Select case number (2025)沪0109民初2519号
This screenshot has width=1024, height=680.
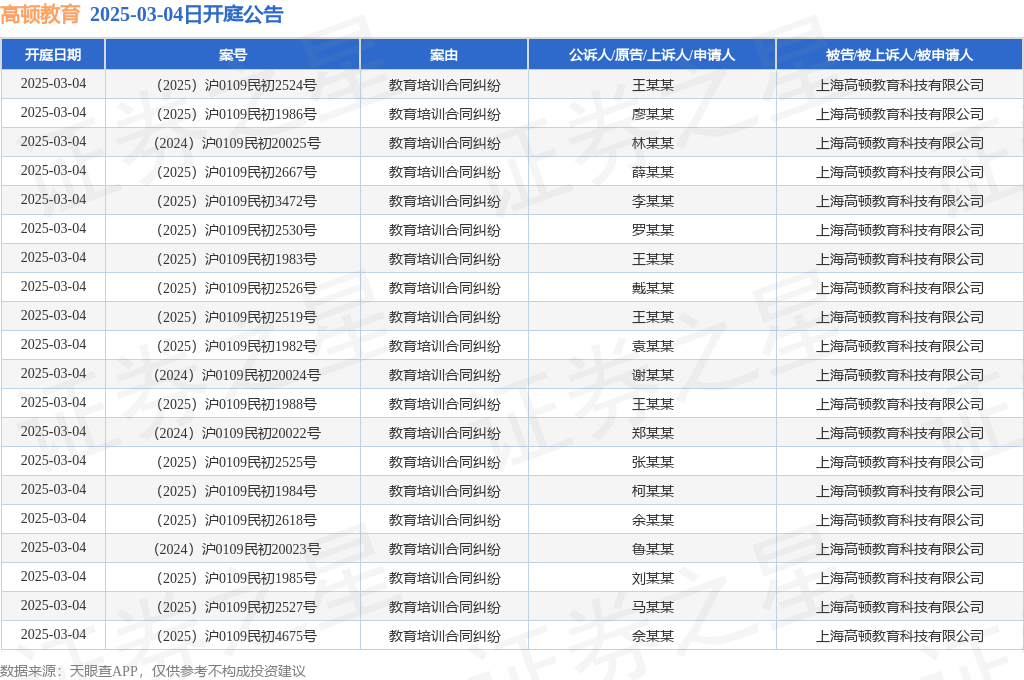pyautogui.click(x=236, y=317)
